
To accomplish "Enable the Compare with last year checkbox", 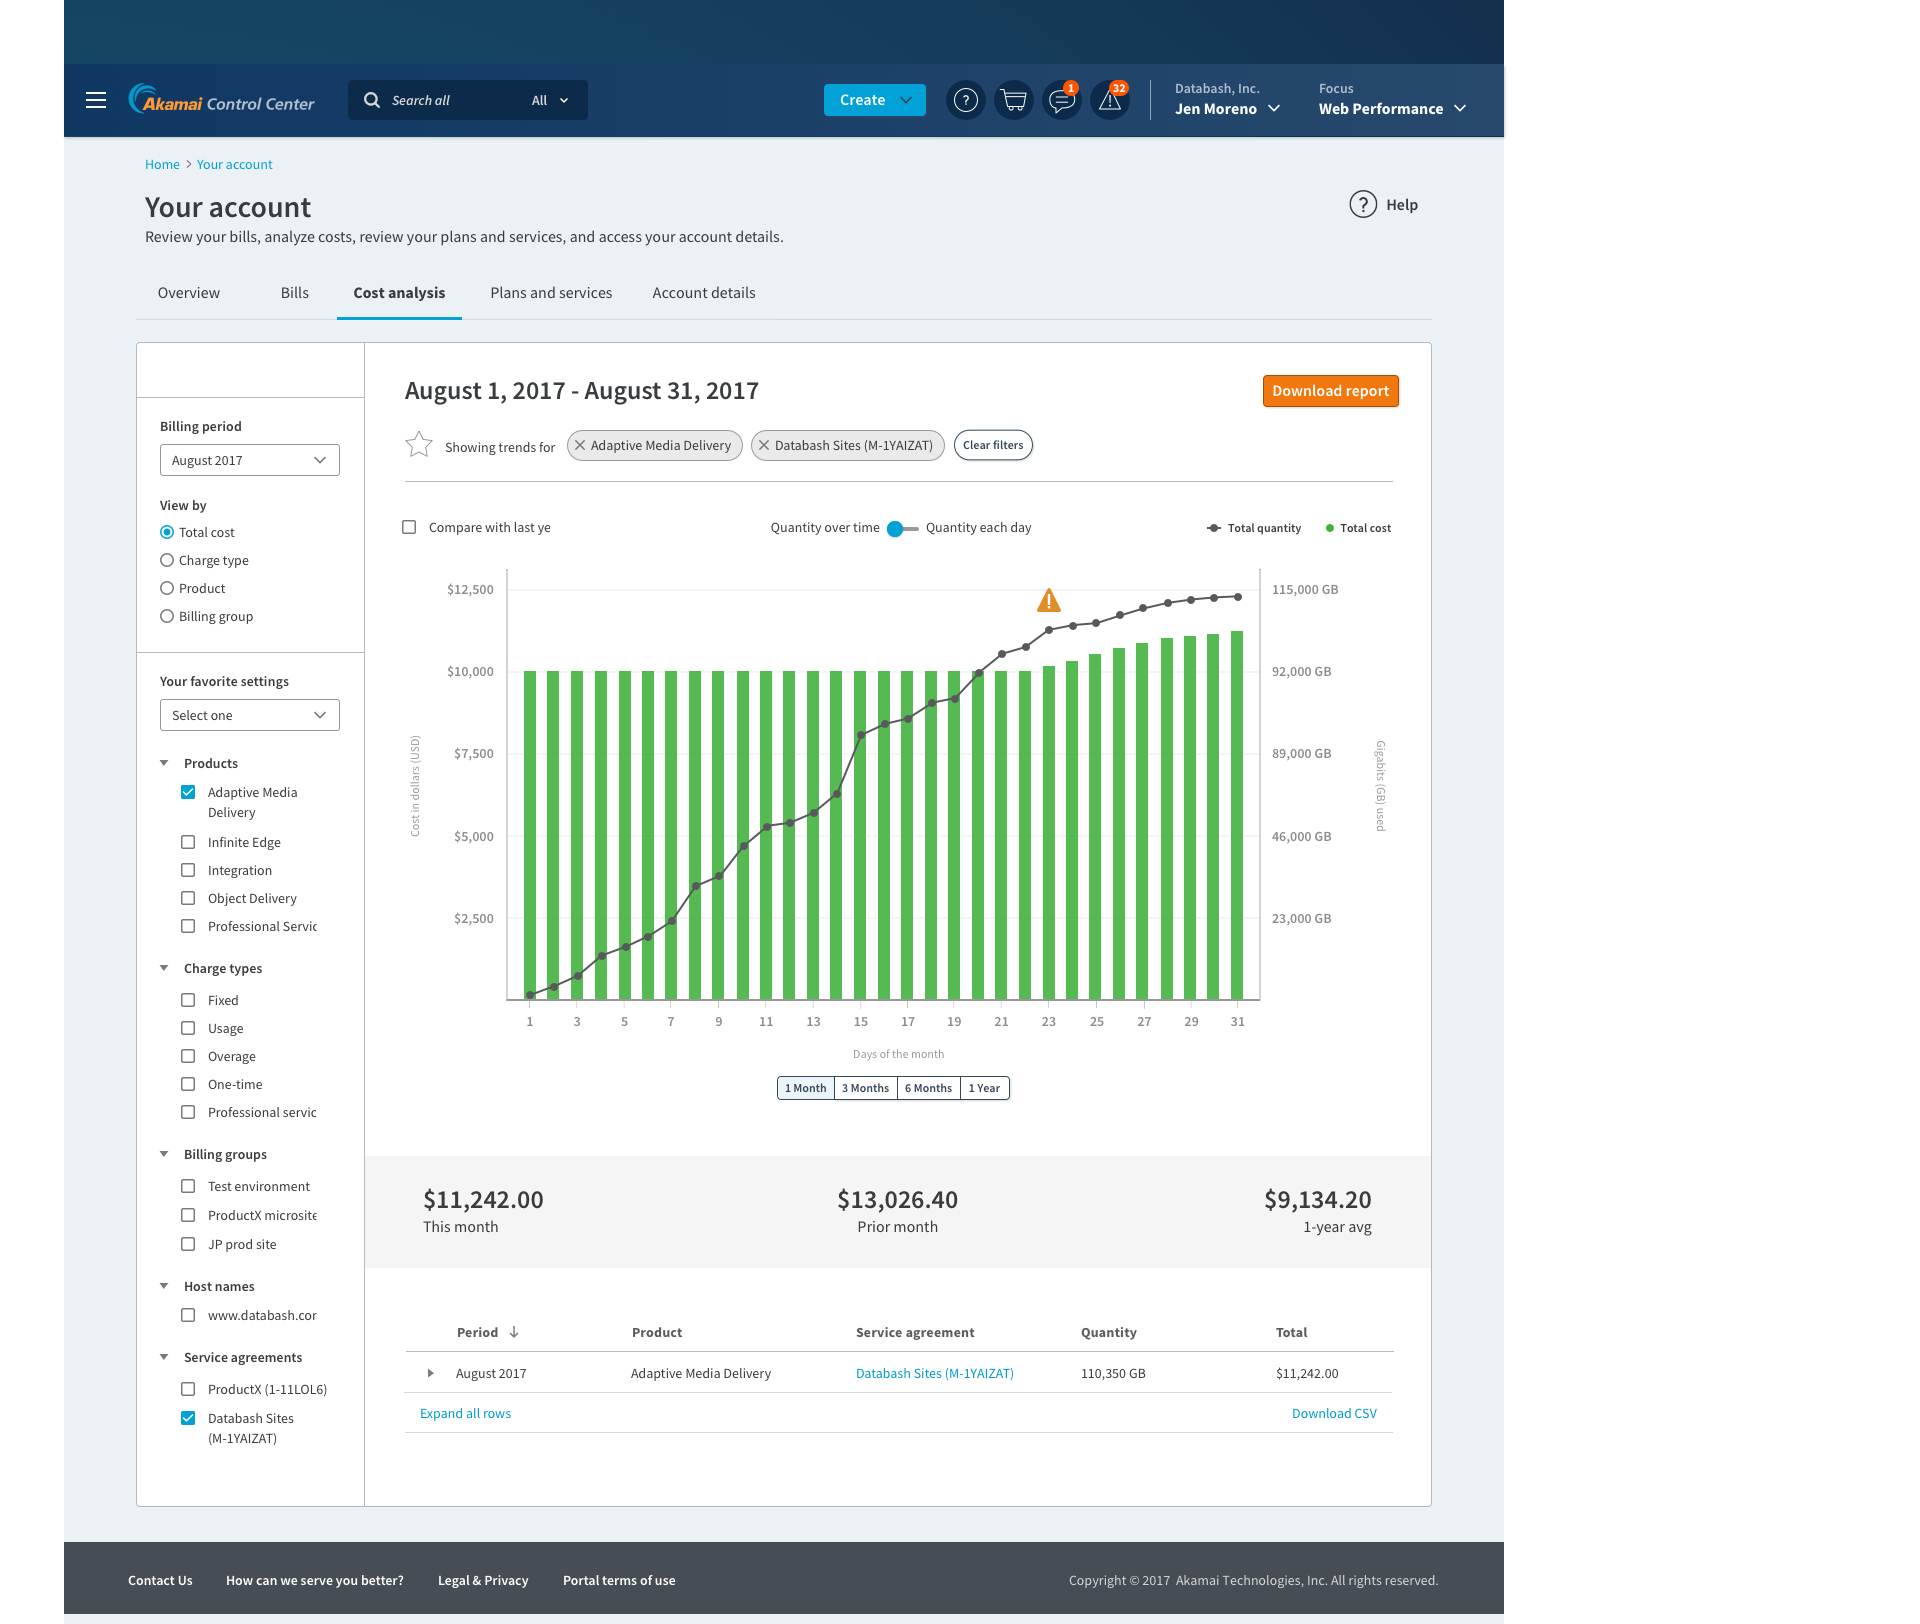I will (x=409, y=527).
